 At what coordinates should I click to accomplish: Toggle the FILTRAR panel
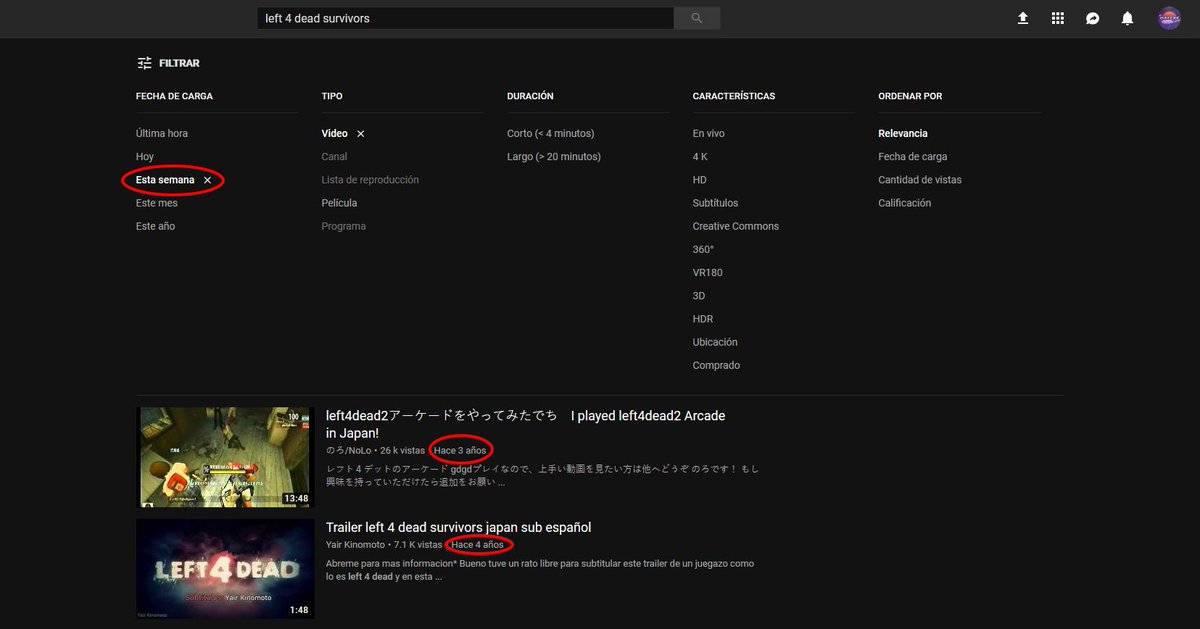168,63
